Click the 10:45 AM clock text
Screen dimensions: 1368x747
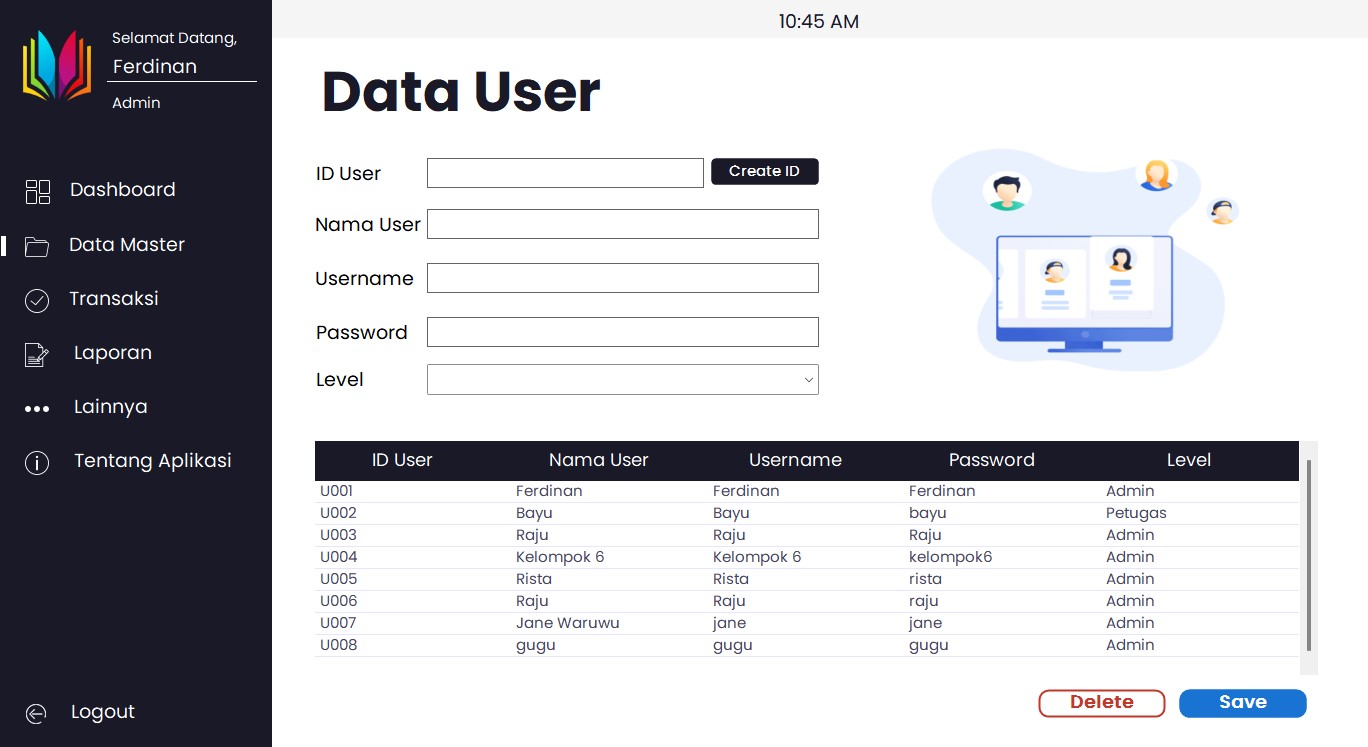click(819, 21)
